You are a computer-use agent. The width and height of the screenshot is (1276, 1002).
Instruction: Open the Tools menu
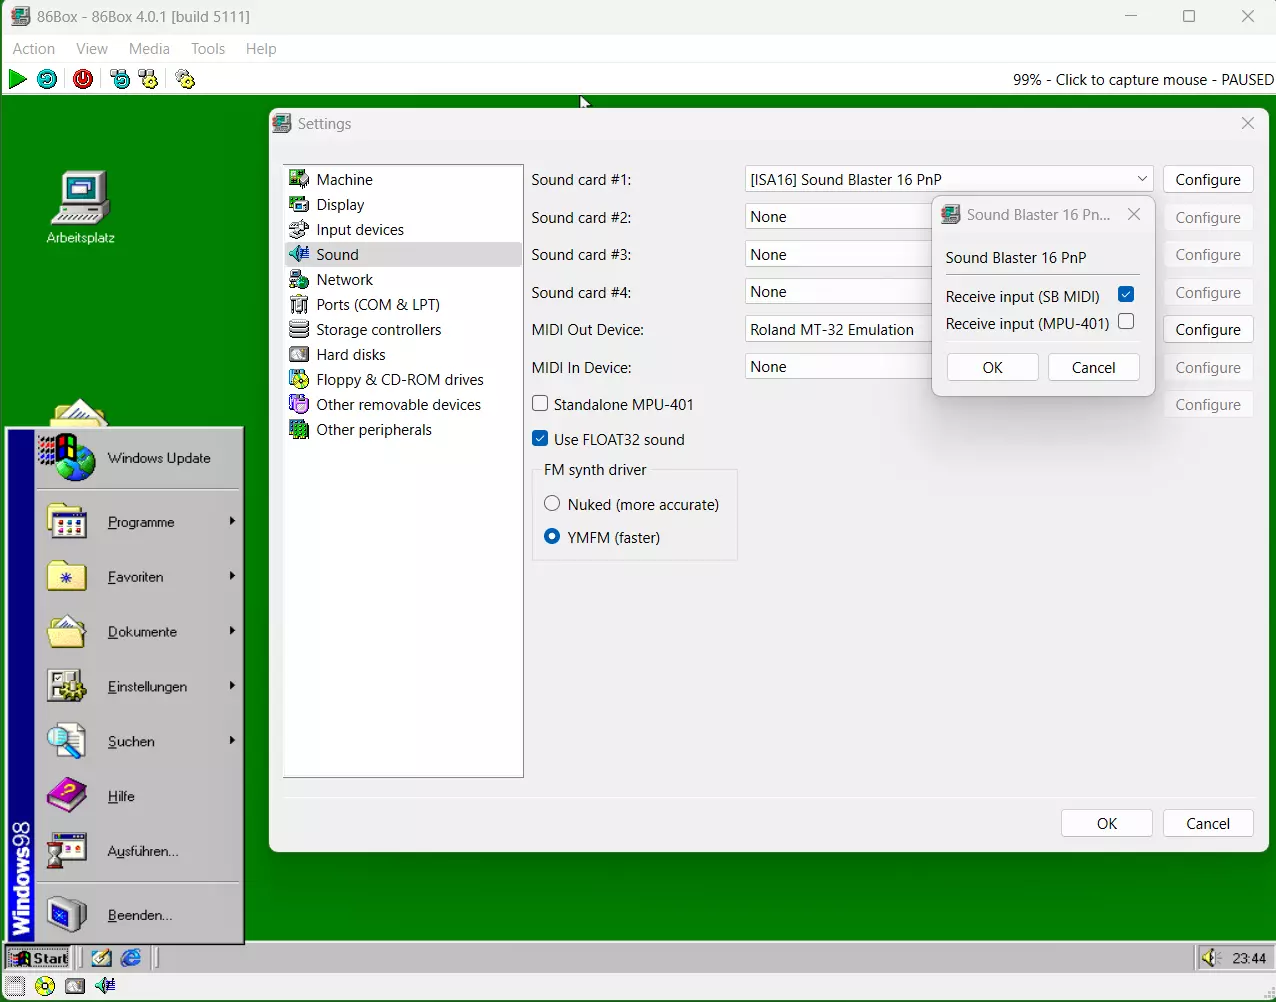[x=208, y=49]
